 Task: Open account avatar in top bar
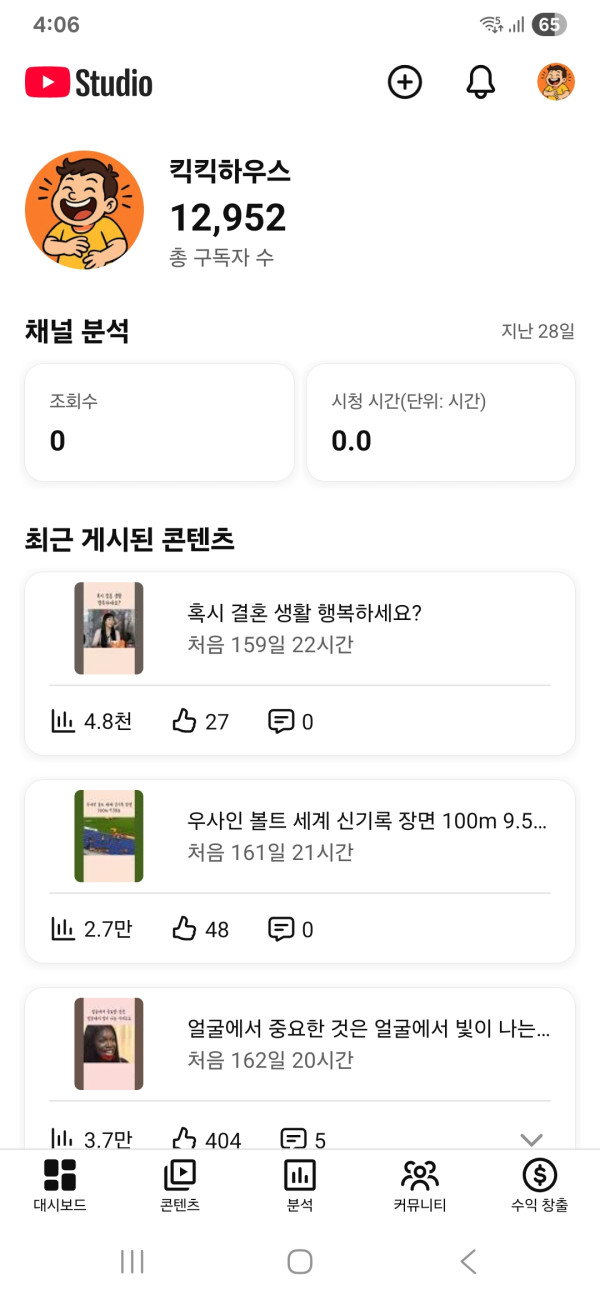(x=556, y=82)
